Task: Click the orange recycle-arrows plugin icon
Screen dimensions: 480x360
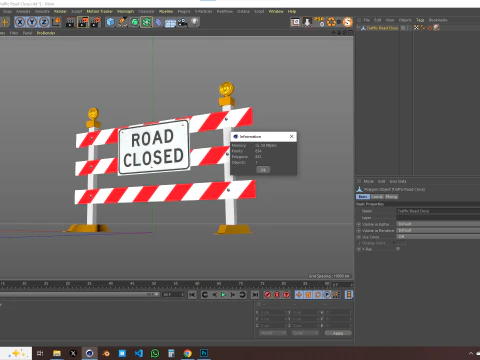Action: pos(331,22)
